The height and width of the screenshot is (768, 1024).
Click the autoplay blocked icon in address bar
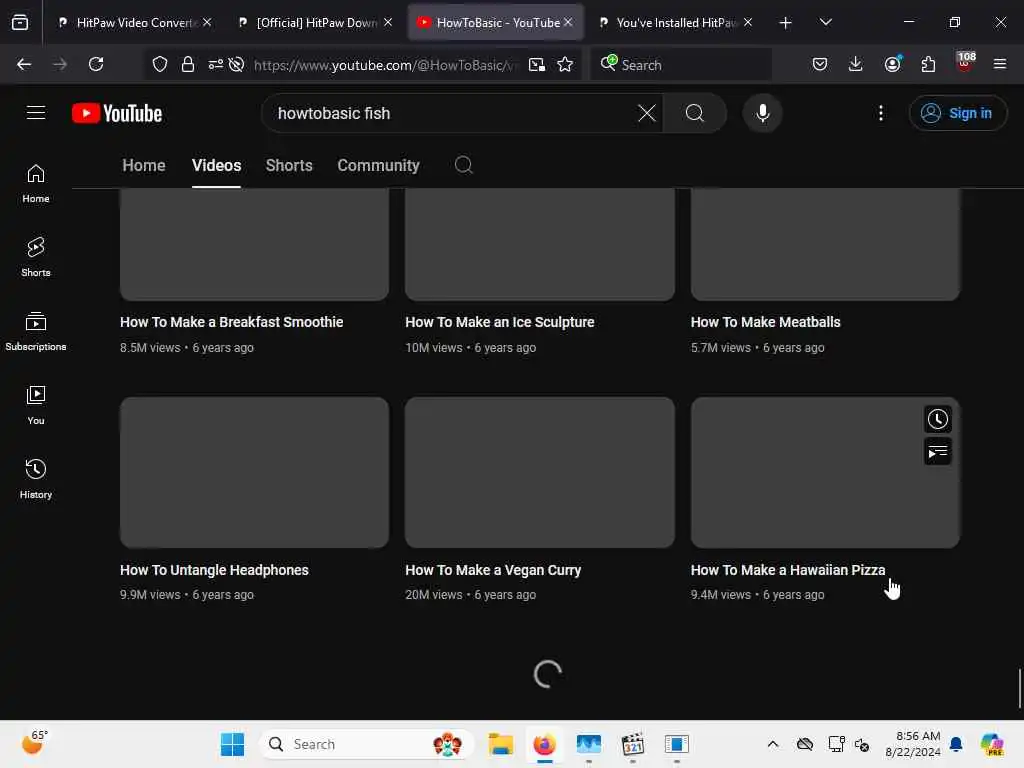[236, 64]
